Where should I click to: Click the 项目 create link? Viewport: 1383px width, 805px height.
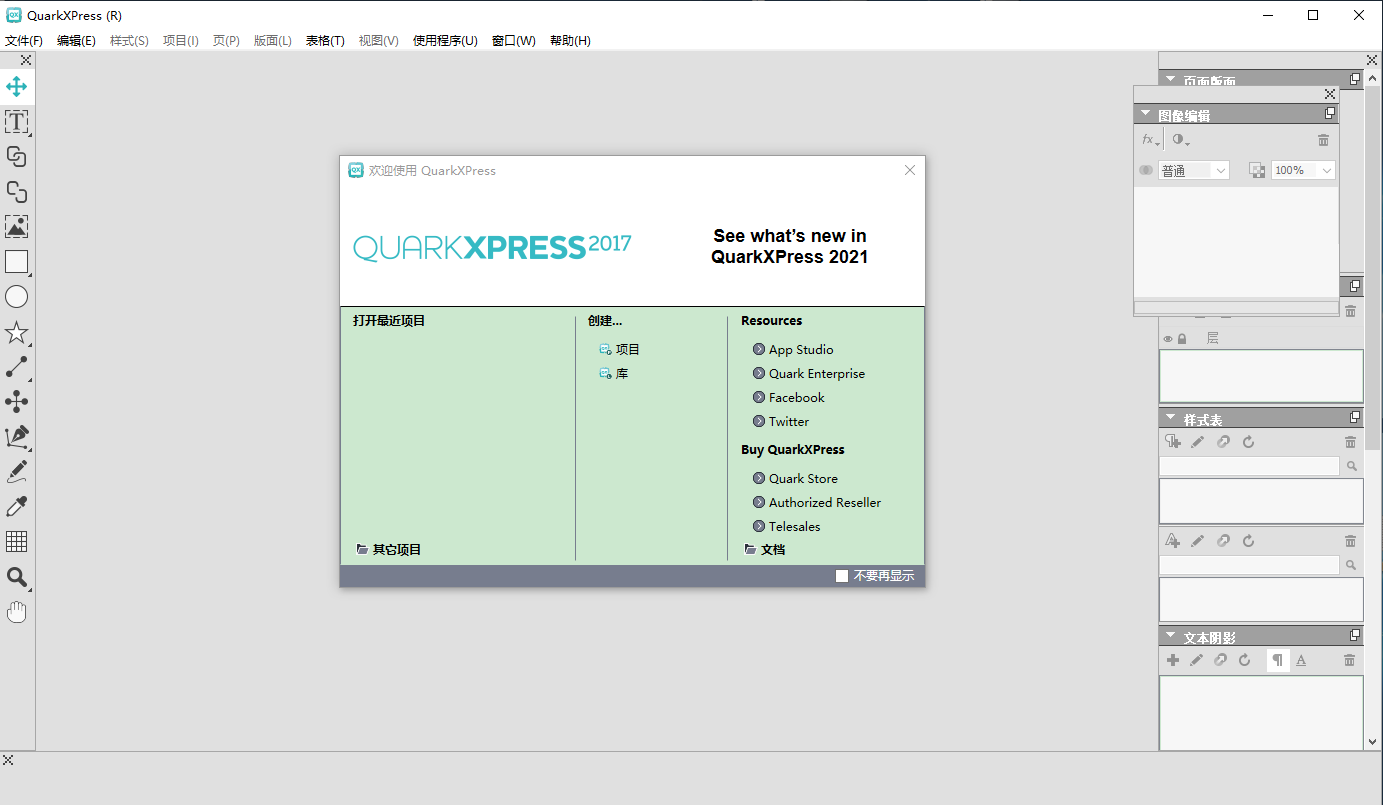click(627, 350)
